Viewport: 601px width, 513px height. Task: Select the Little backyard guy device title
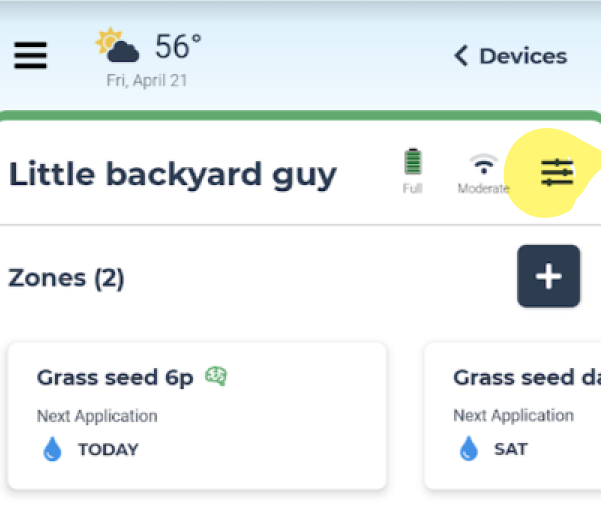(x=172, y=174)
